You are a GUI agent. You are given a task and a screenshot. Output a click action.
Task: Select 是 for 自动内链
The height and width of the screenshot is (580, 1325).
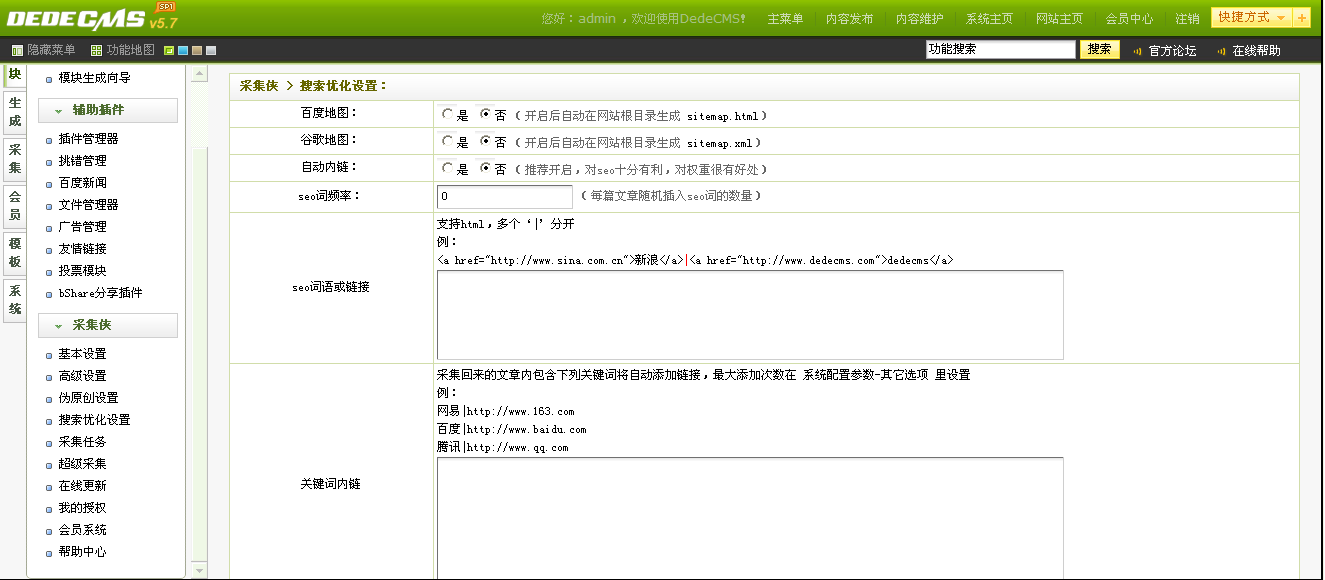click(x=447, y=168)
